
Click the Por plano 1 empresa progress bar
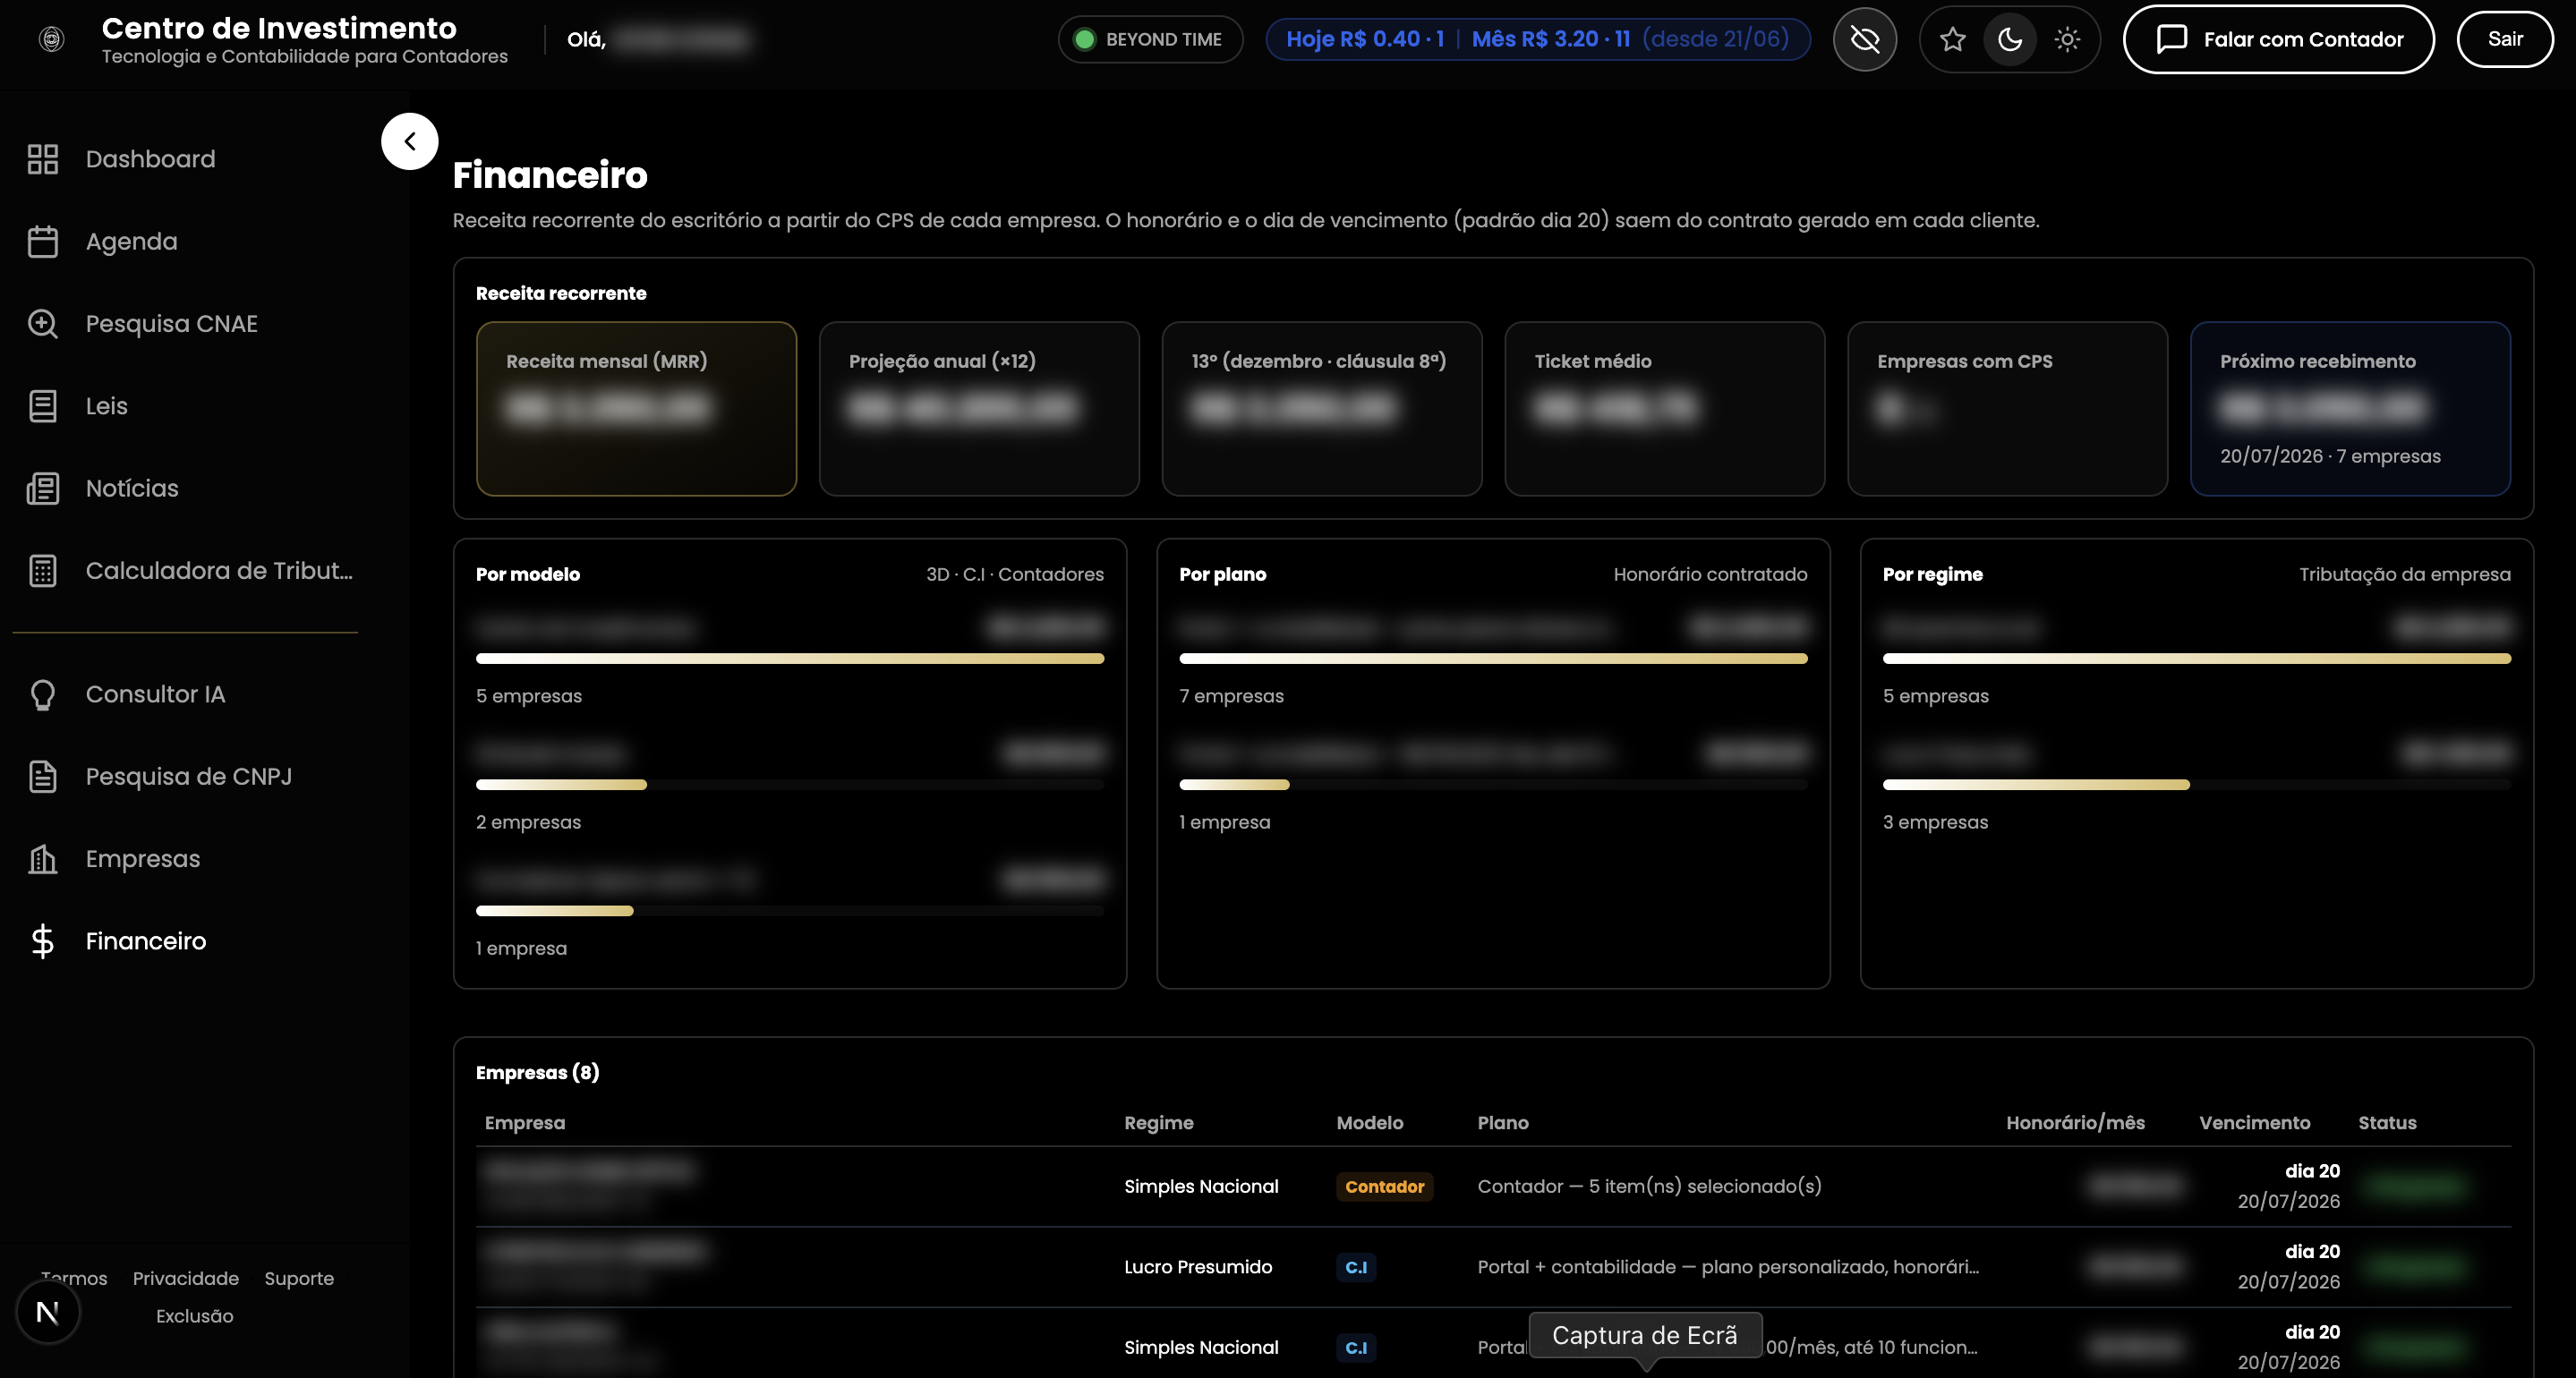(x=1493, y=784)
